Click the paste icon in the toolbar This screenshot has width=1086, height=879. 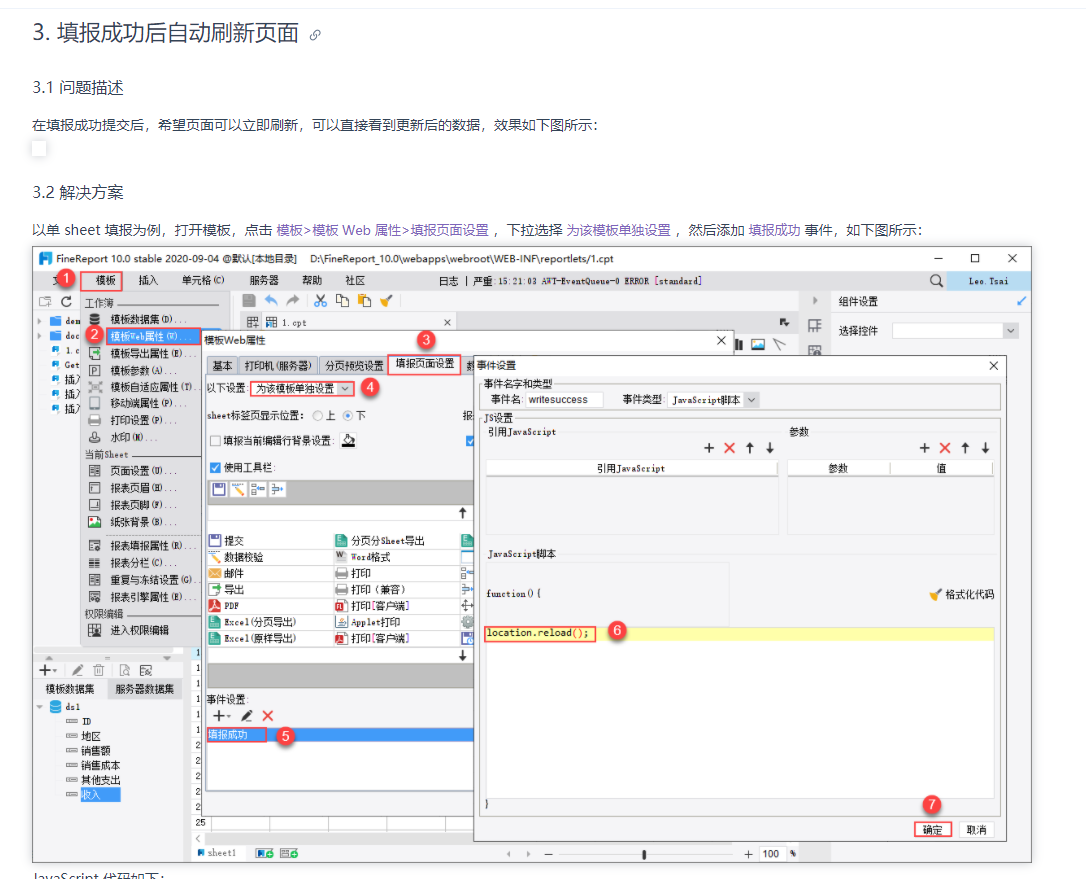(364, 301)
